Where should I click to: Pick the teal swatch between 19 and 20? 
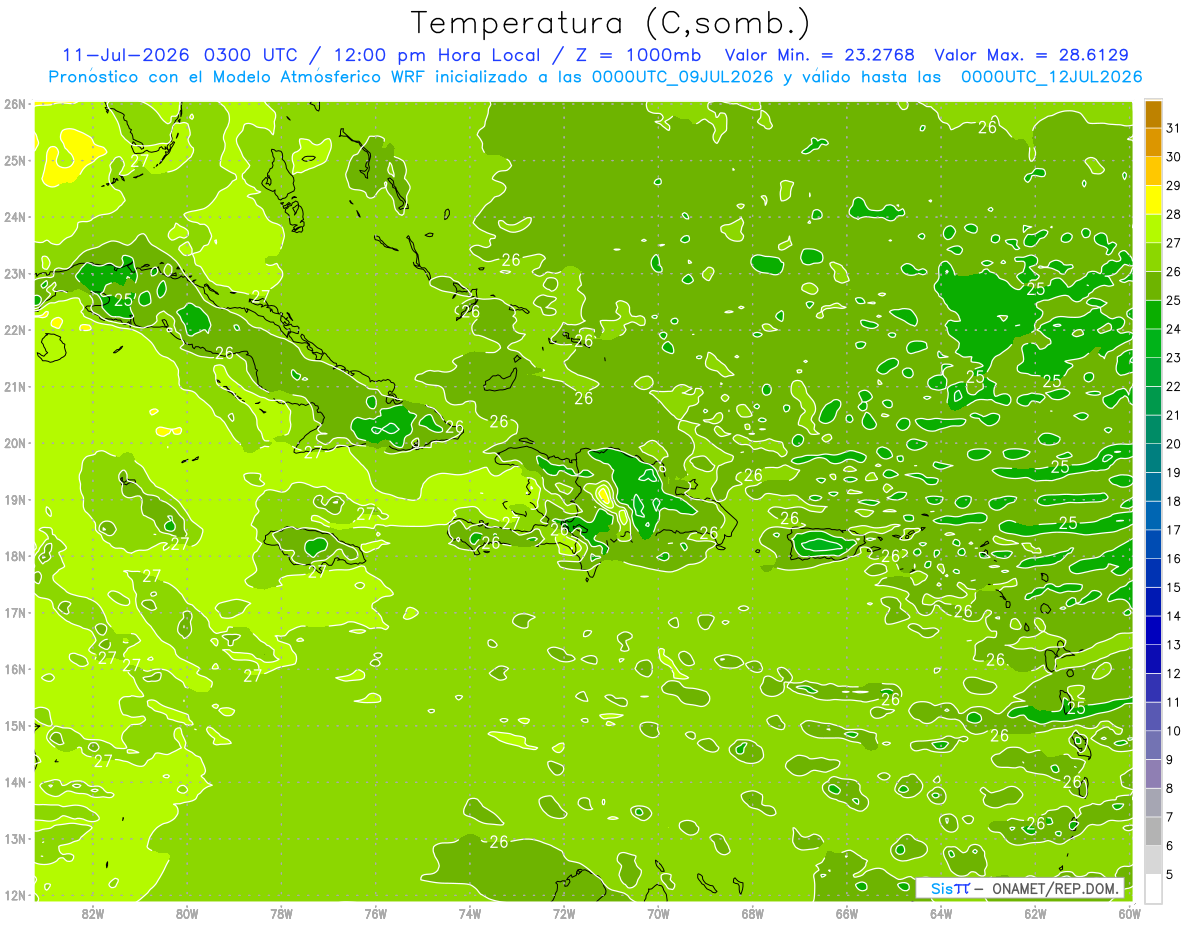(x=1153, y=458)
